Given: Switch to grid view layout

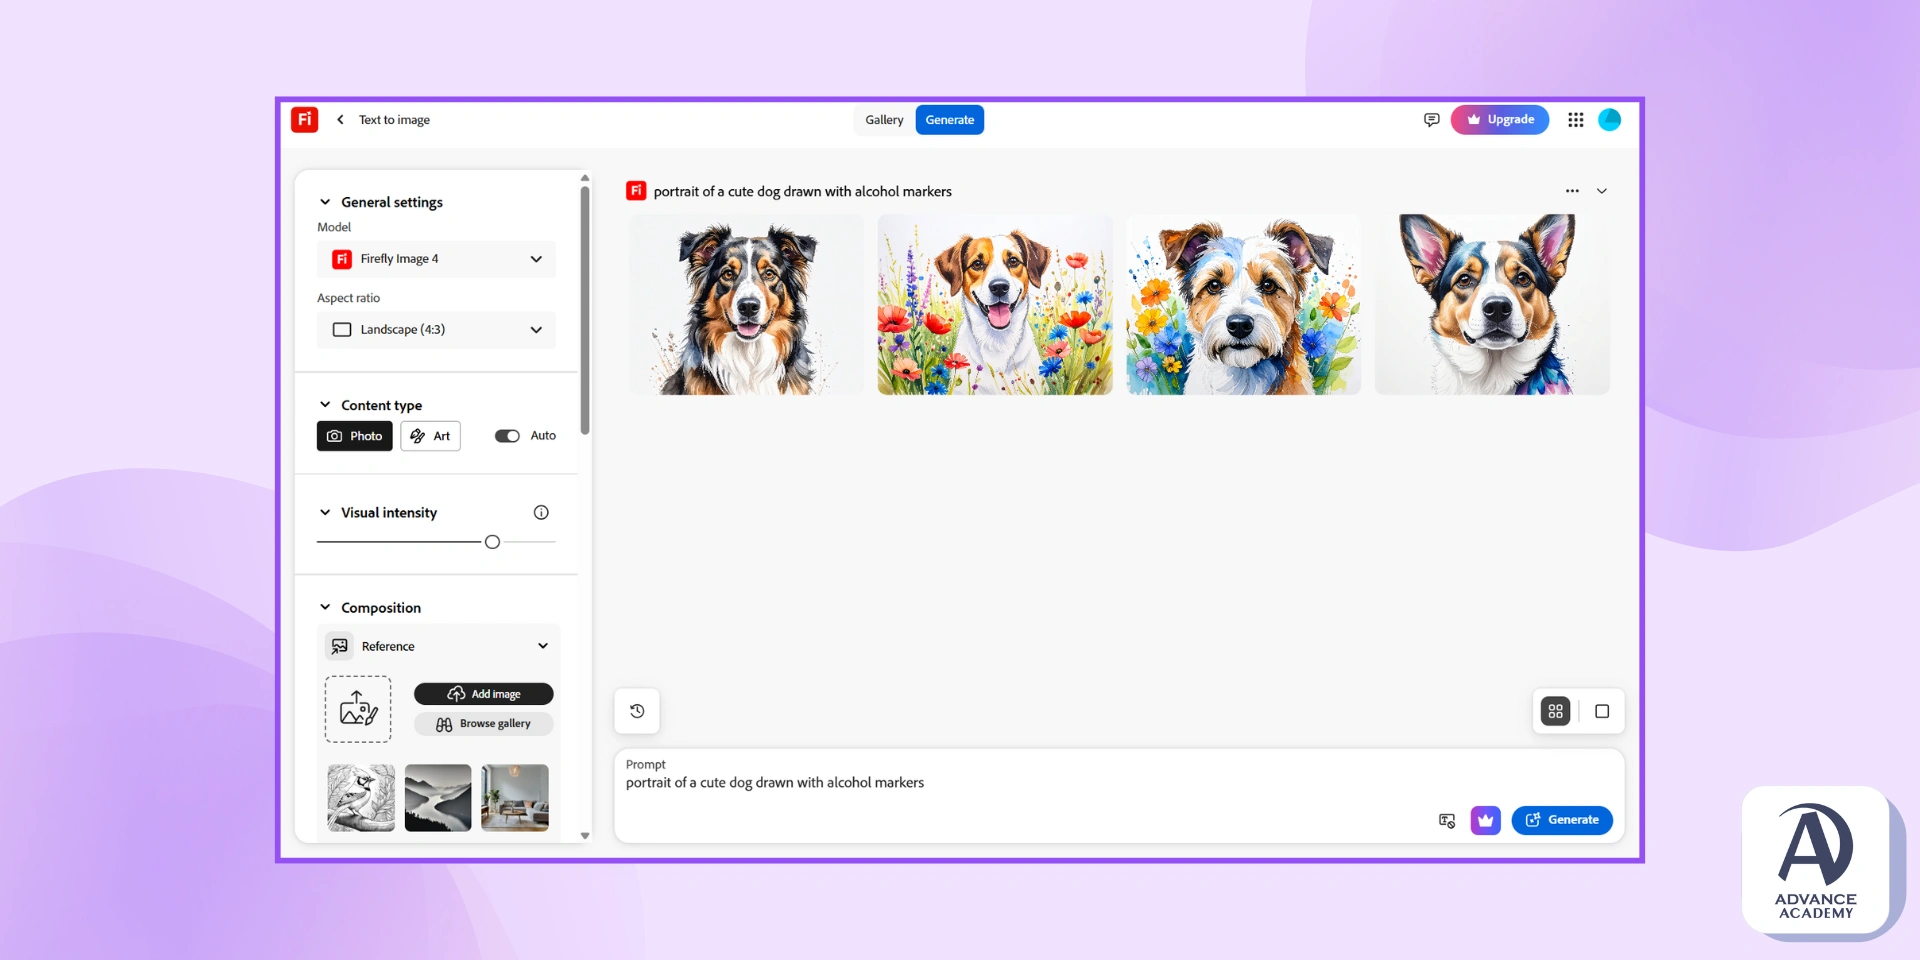Looking at the screenshot, I should [1555, 711].
